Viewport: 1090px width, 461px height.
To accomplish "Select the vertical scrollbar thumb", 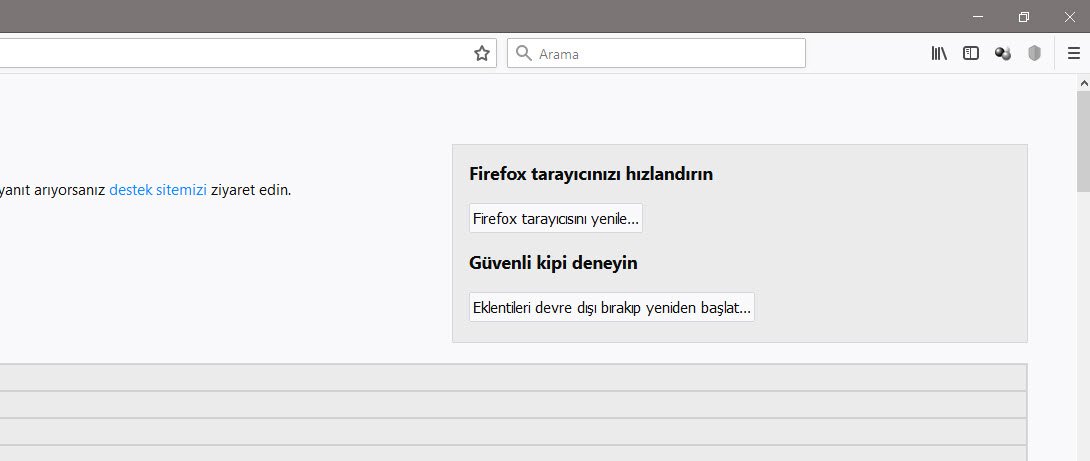I will coord(1083,141).
